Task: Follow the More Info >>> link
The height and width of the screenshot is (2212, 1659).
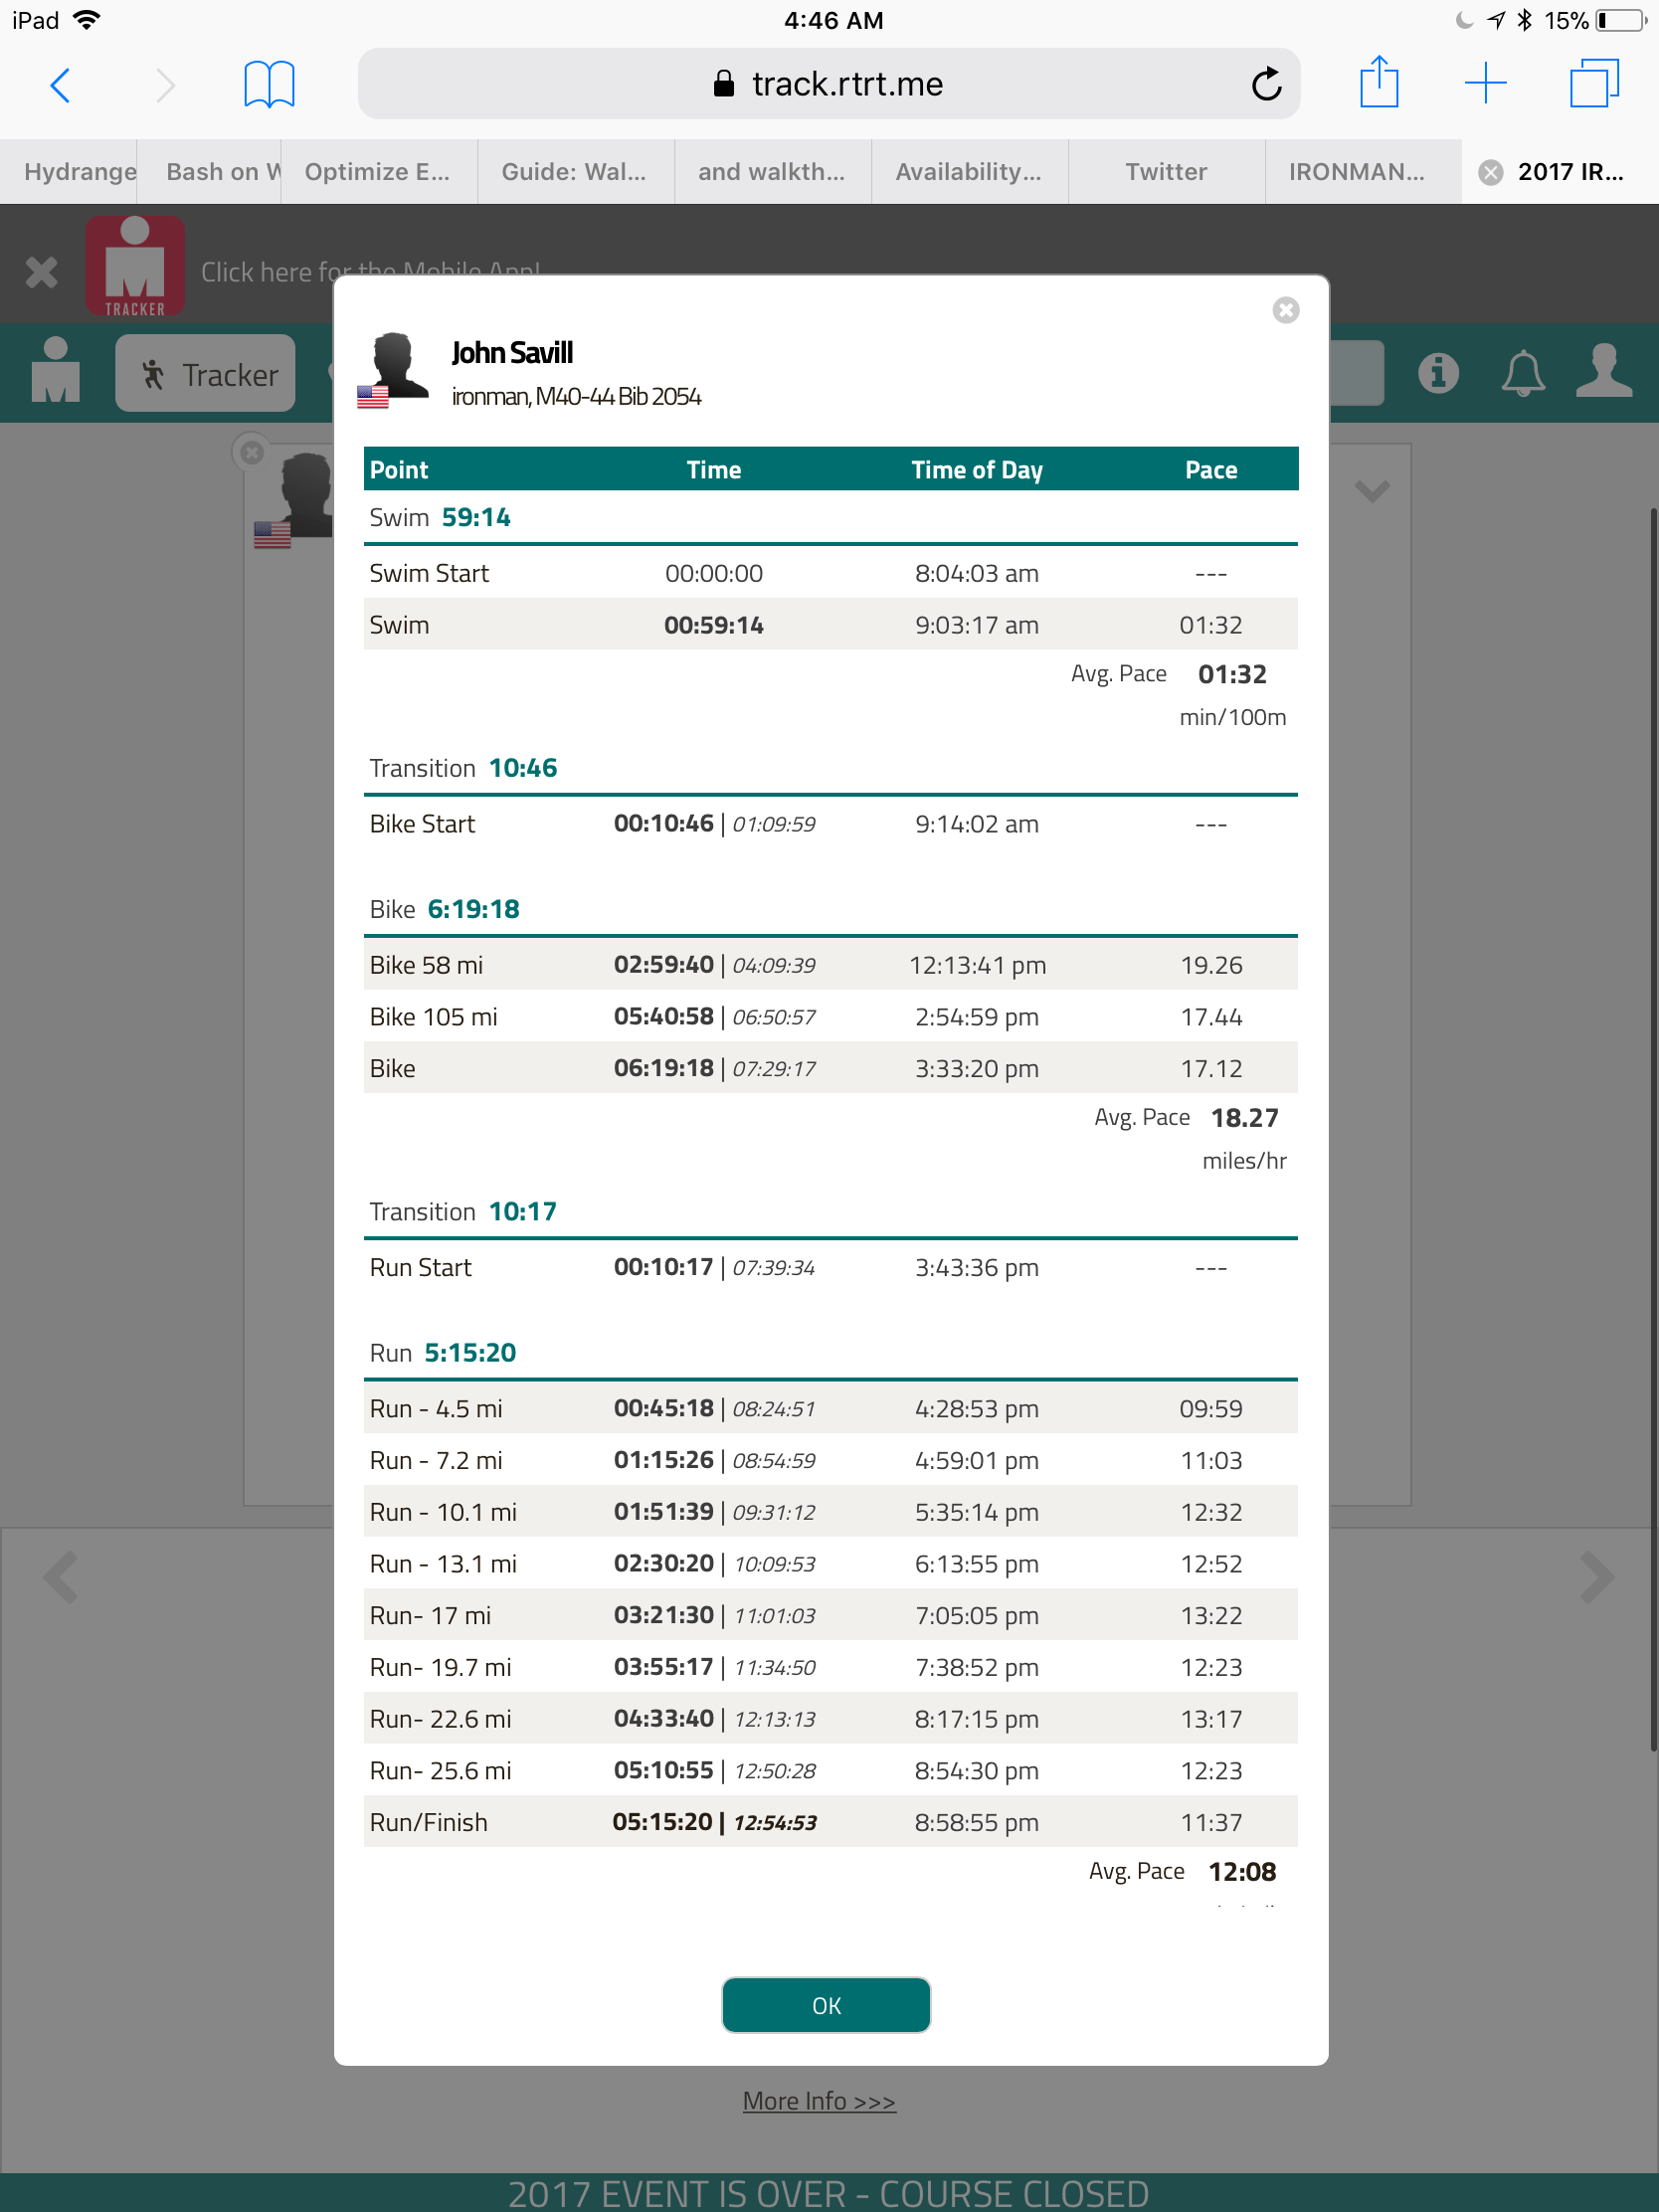Action: click(x=818, y=2101)
